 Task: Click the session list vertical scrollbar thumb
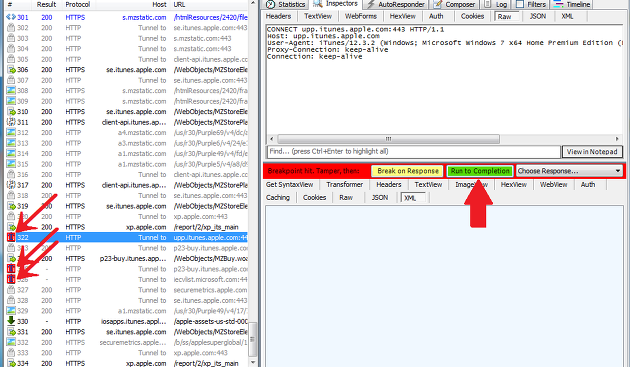tap(252, 339)
